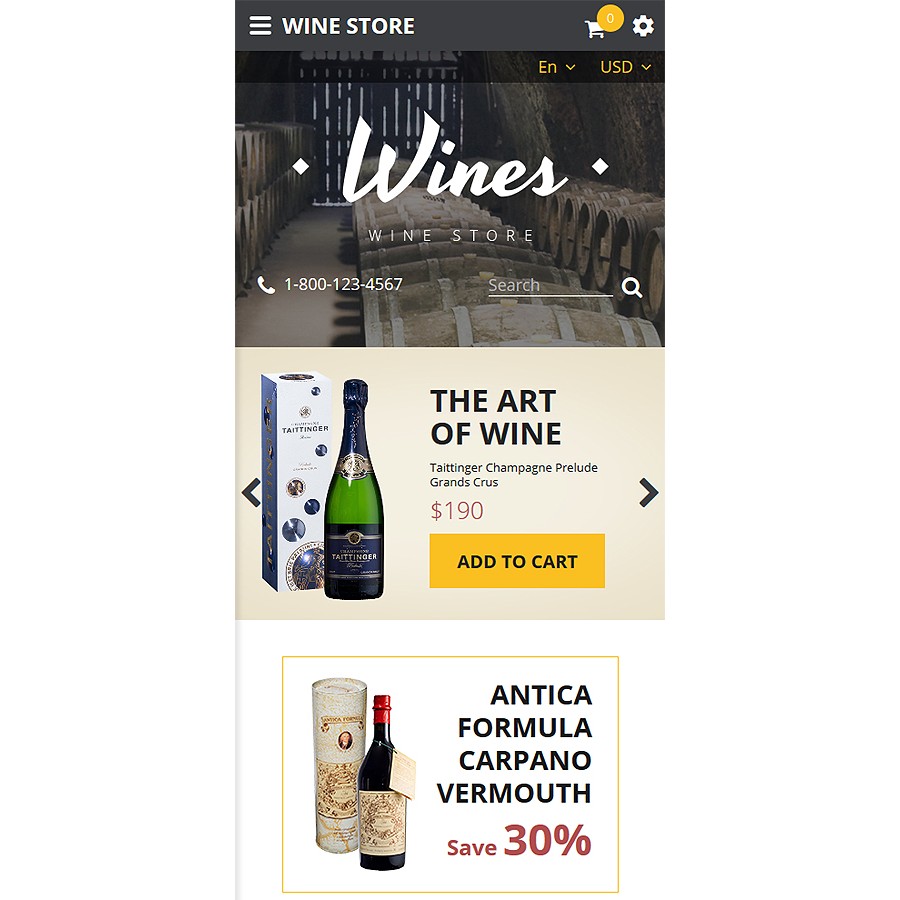This screenshot has width=900, height=900.
Task: Open the shopping cart icon
Action: [x=595, y=29]
